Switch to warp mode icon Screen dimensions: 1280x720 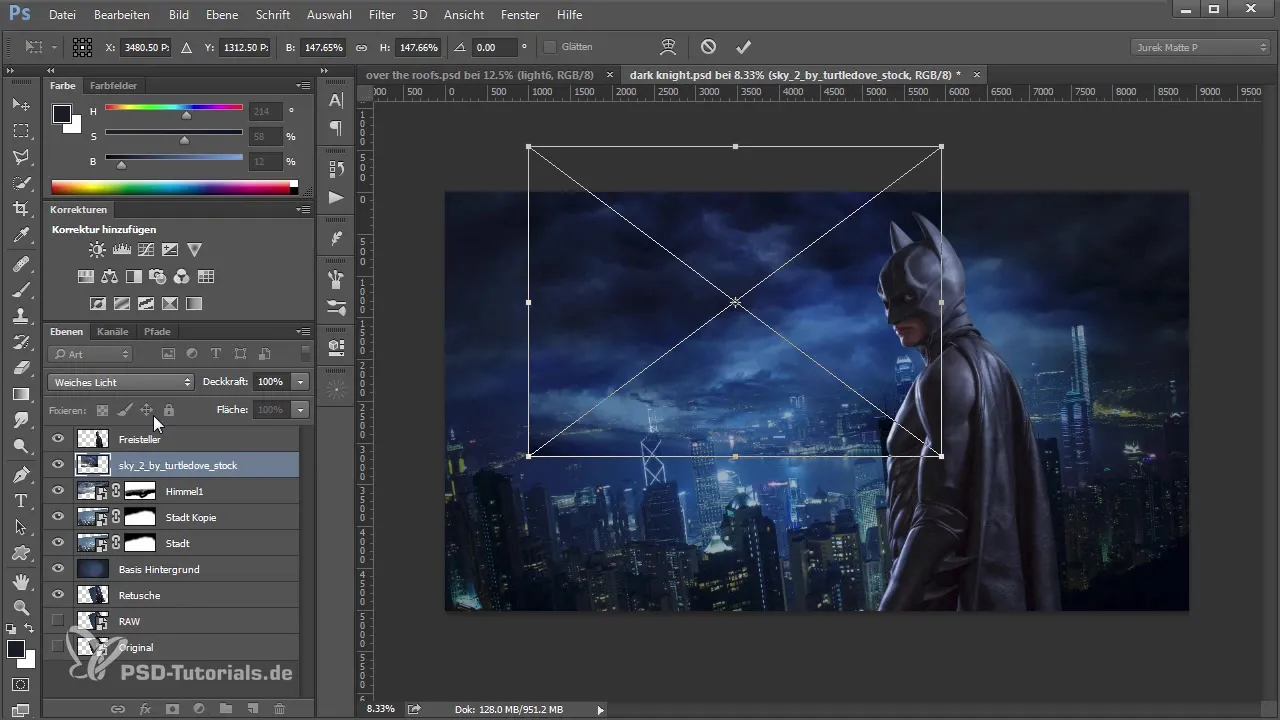pos(669,47)
